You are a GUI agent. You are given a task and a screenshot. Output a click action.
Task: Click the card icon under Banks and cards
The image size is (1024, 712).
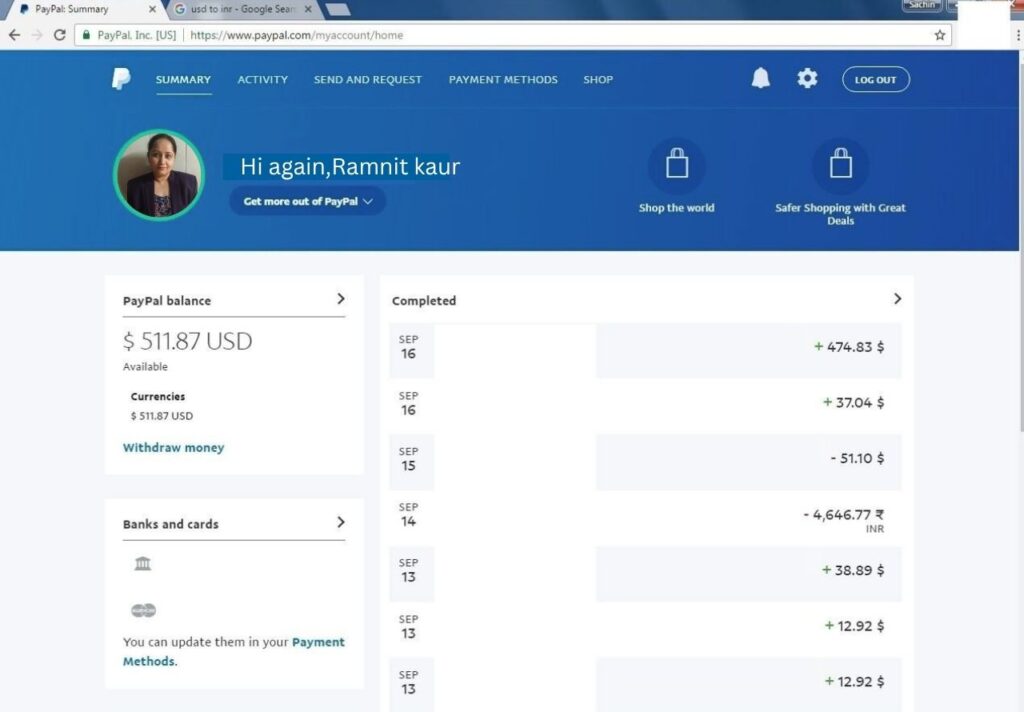point(143,610)
